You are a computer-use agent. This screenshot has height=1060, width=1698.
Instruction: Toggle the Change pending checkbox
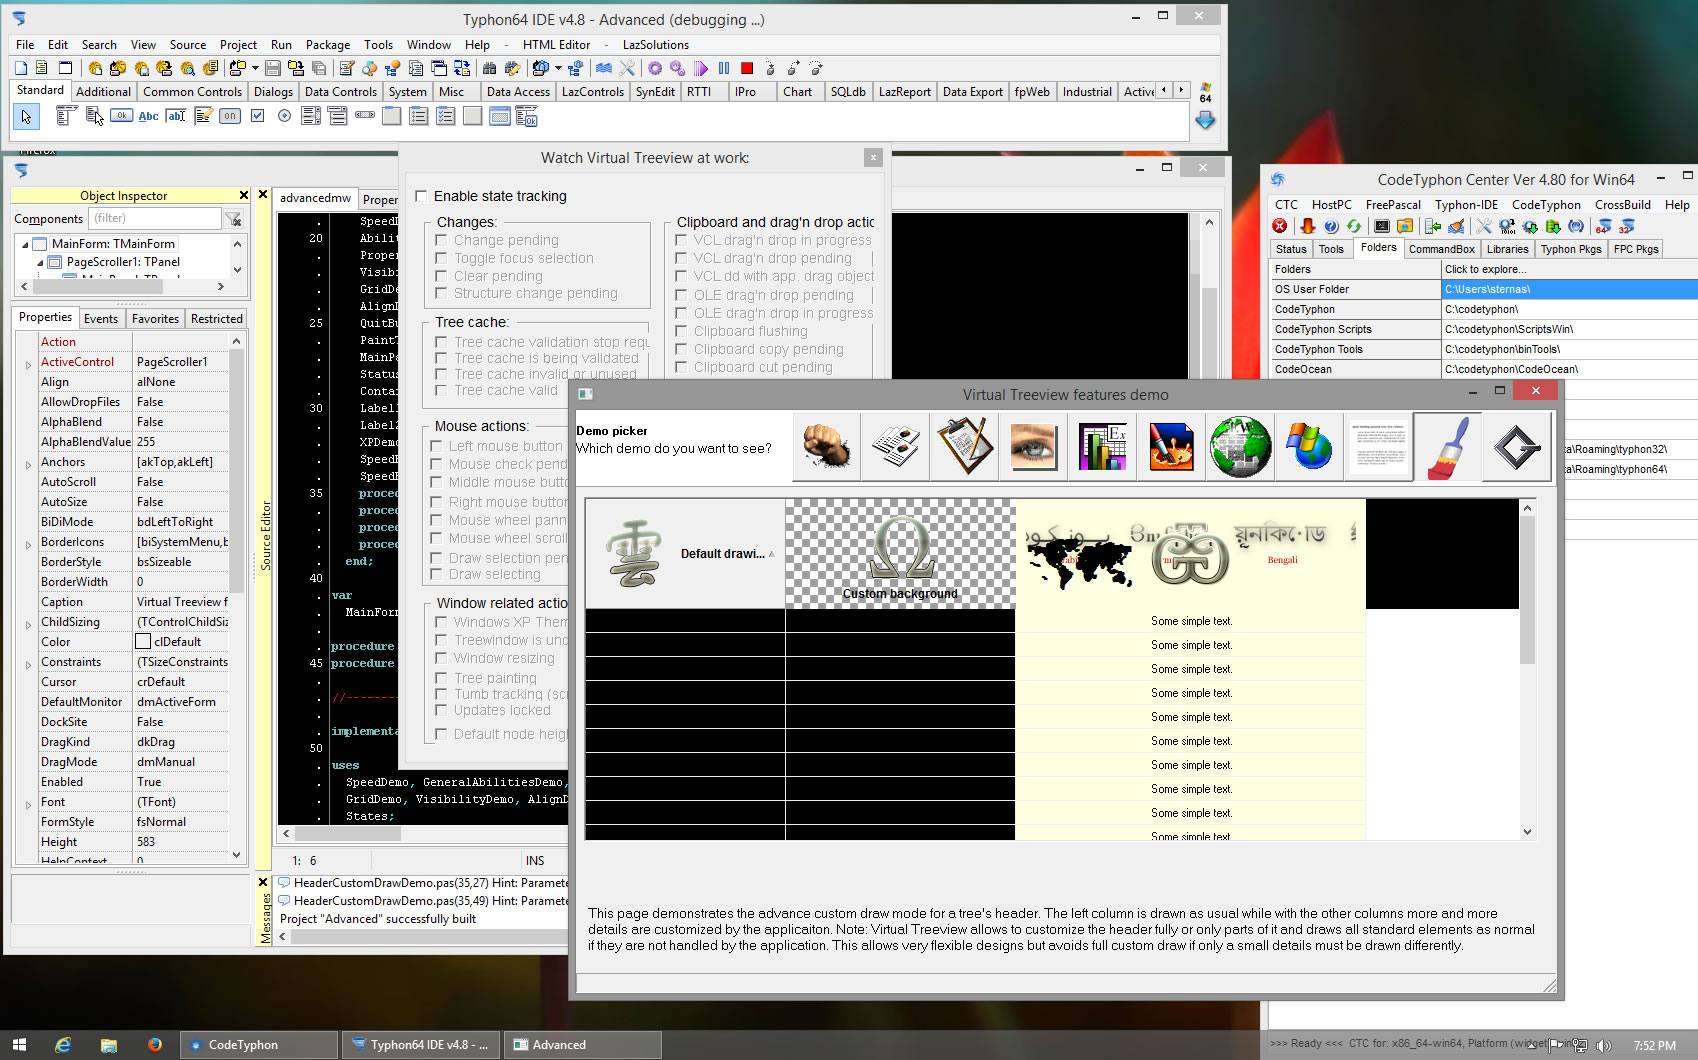pos(441,240)
